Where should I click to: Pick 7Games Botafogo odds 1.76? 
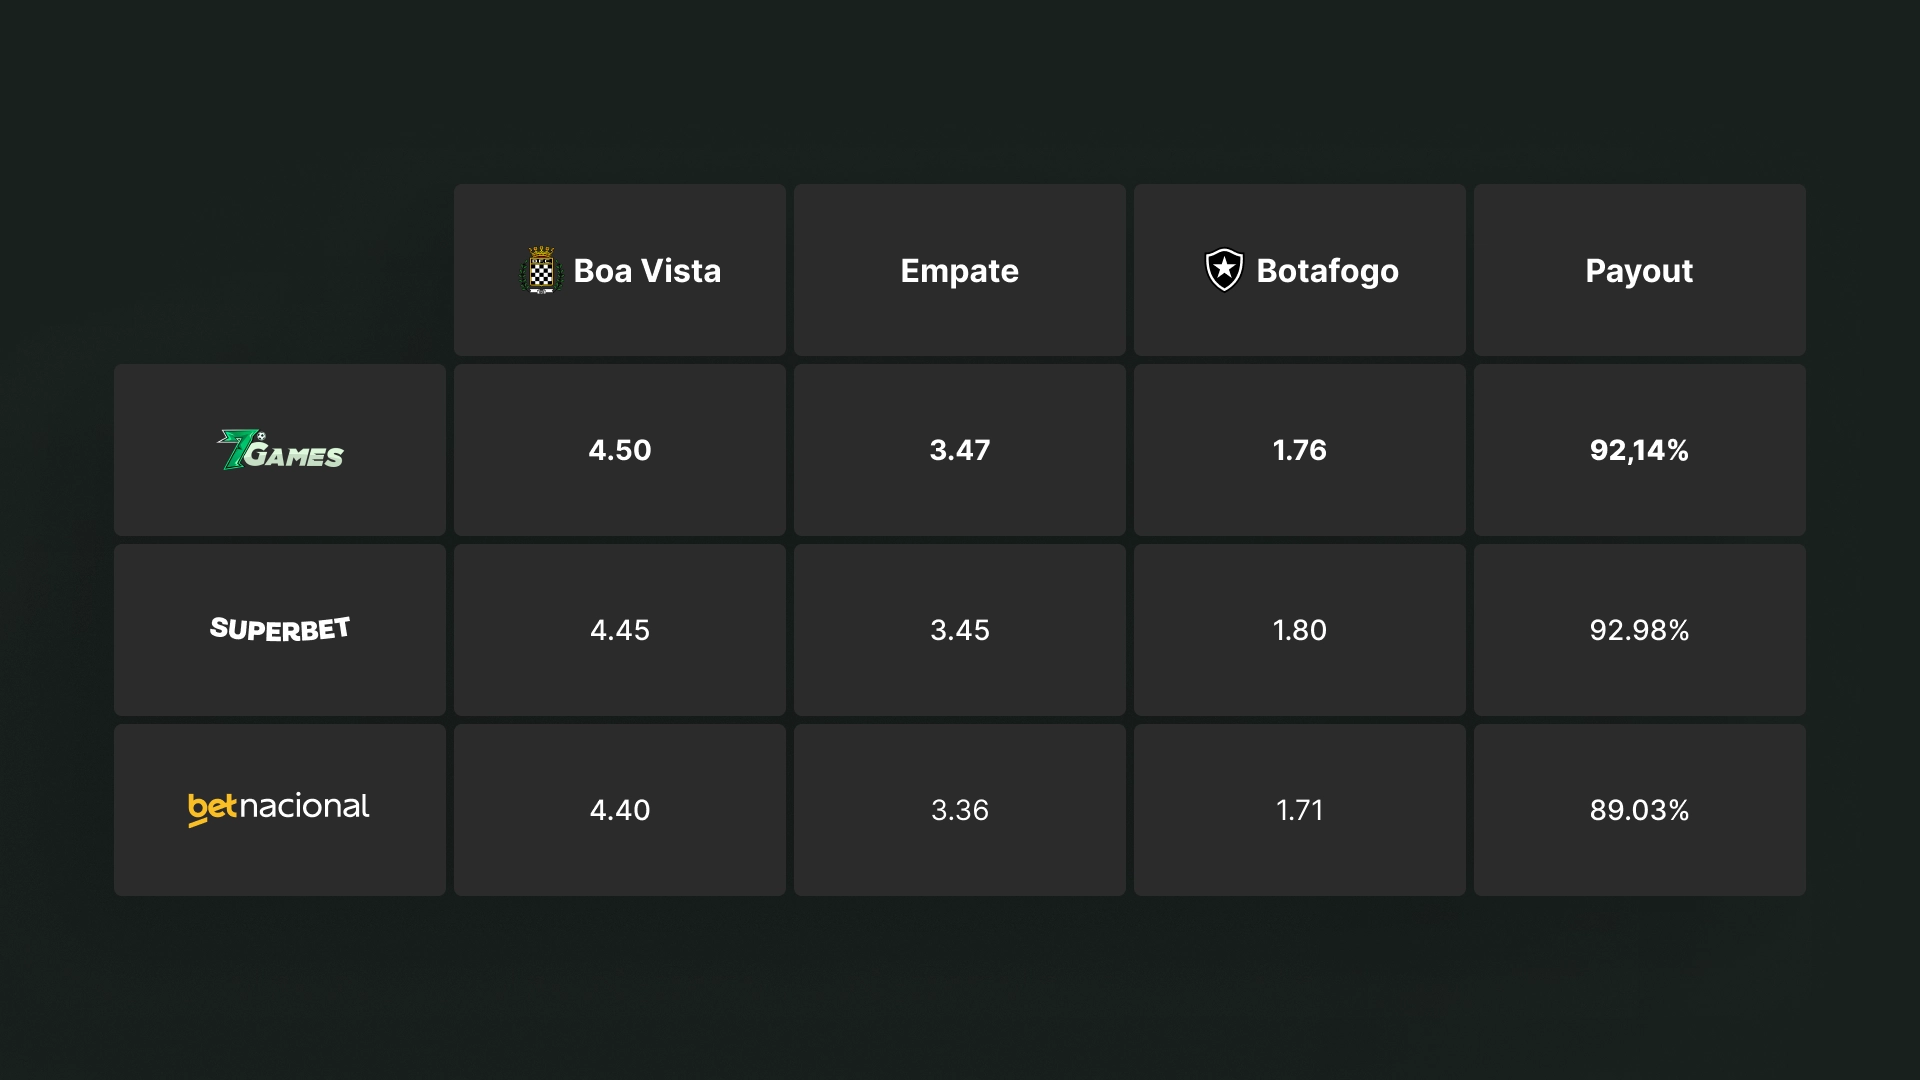tap(1300, 450)
